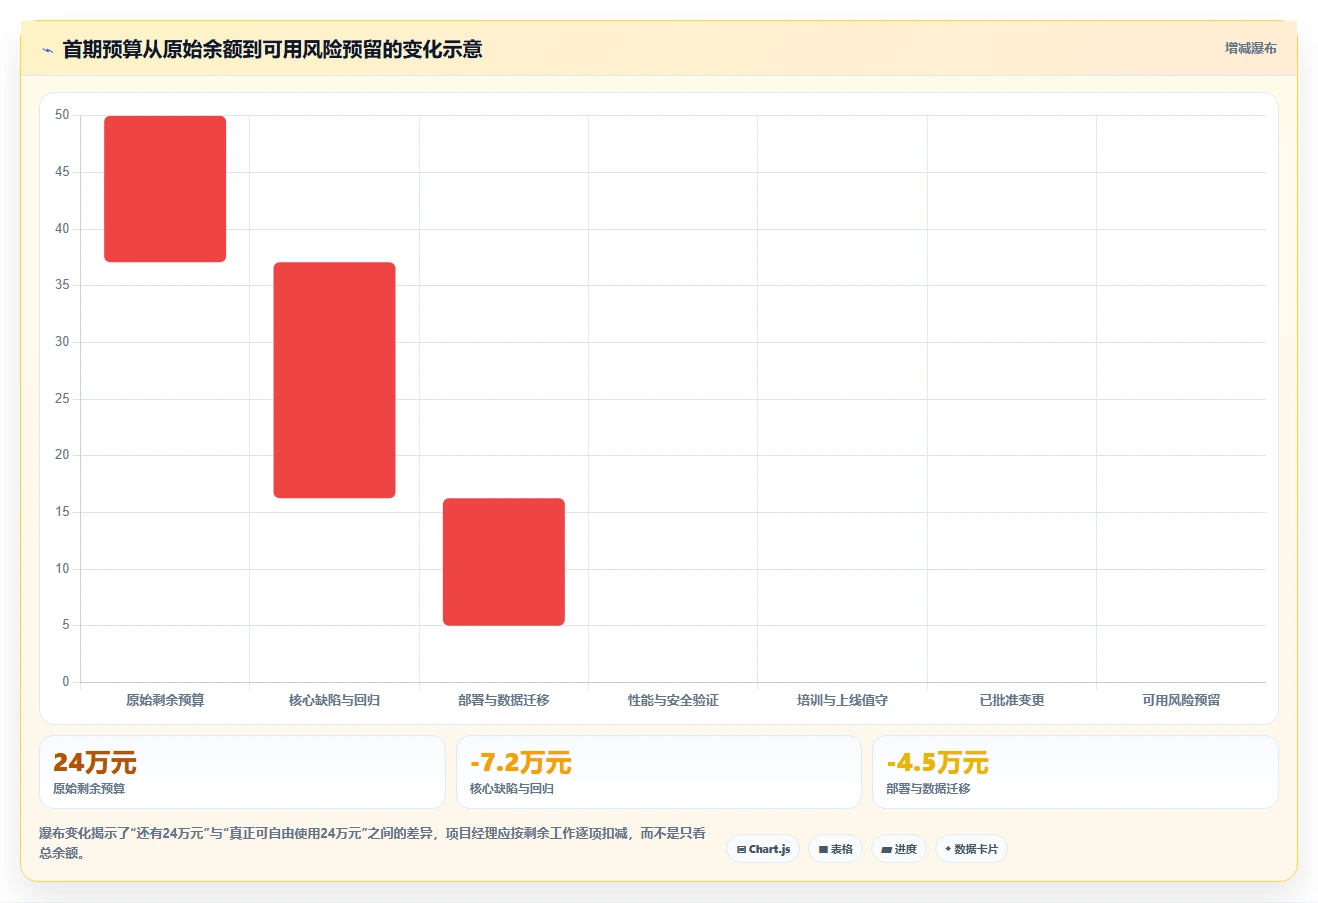Select the 已批准变更 x-axis label
The width and height of the screenshot is (1318, 903).
point(1012,700)
